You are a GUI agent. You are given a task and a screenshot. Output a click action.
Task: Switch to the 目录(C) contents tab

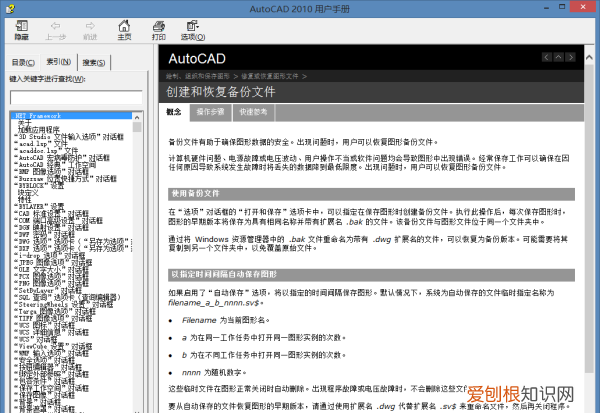tap(23, 62)
